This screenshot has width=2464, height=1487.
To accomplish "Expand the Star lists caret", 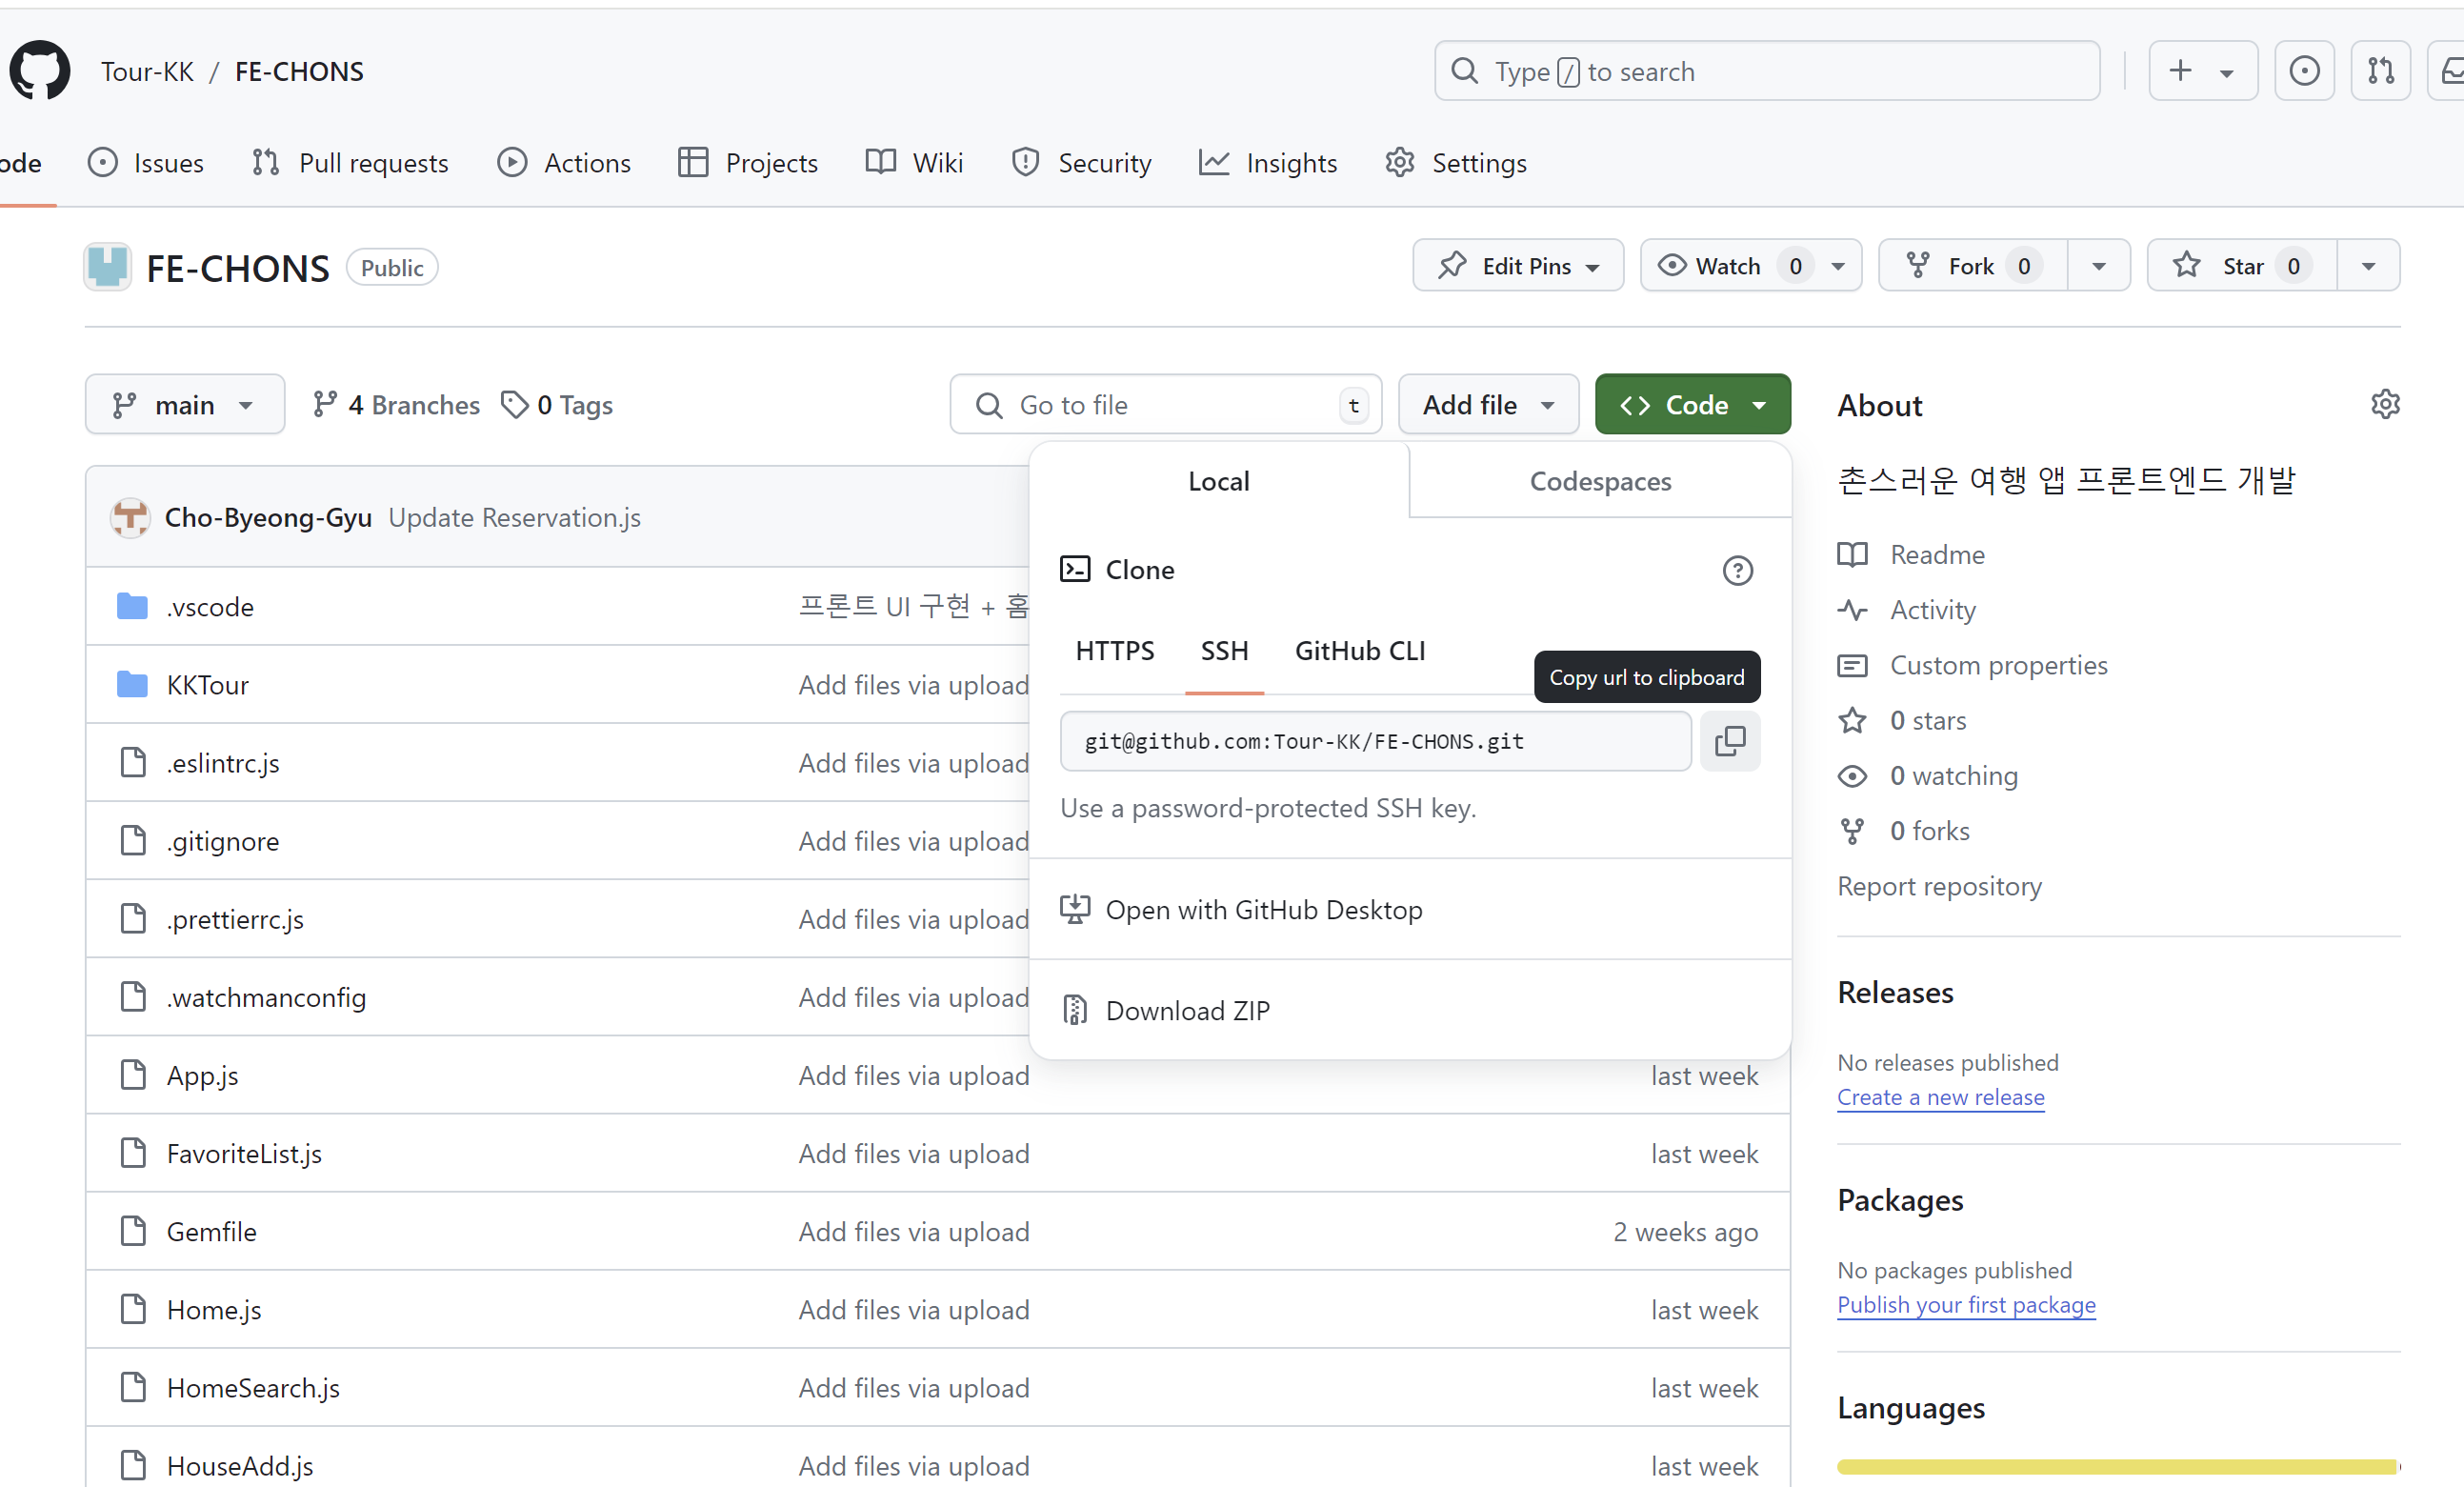I will pyautogui.click(x=2368, y=265).
